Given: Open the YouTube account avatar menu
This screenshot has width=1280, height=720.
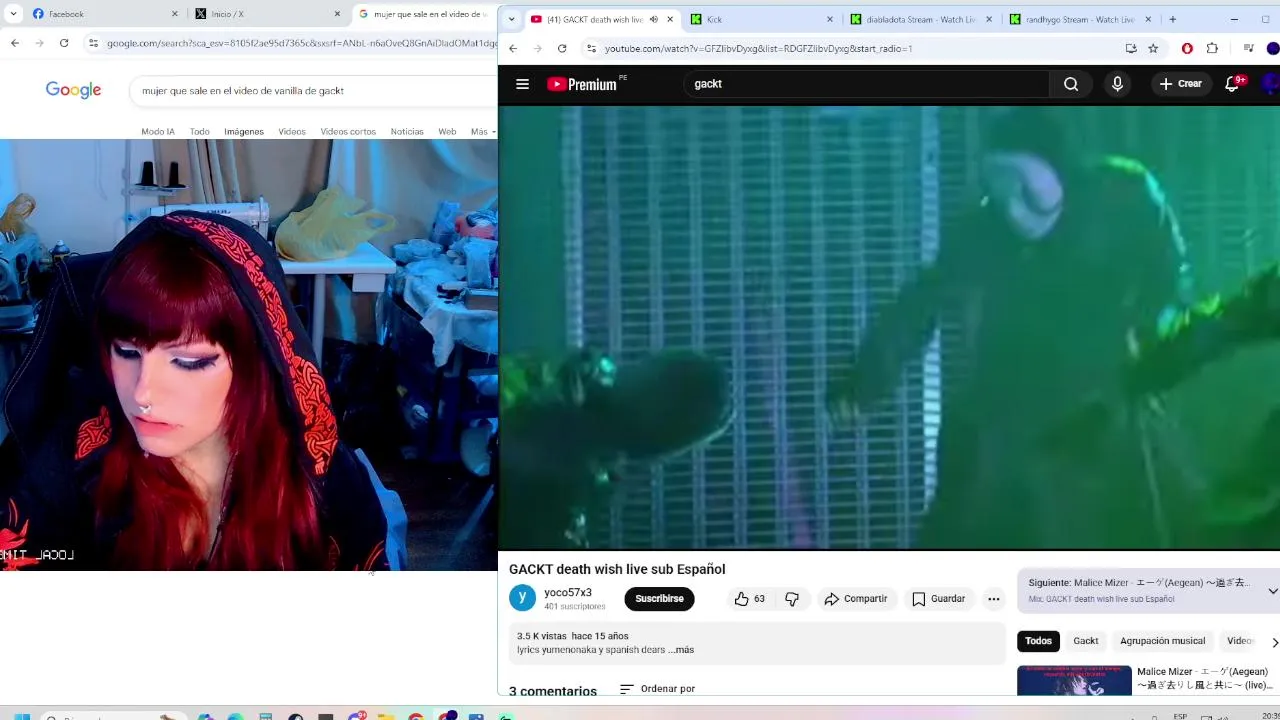Looking at the screenshot, I should pos(1272,84).
